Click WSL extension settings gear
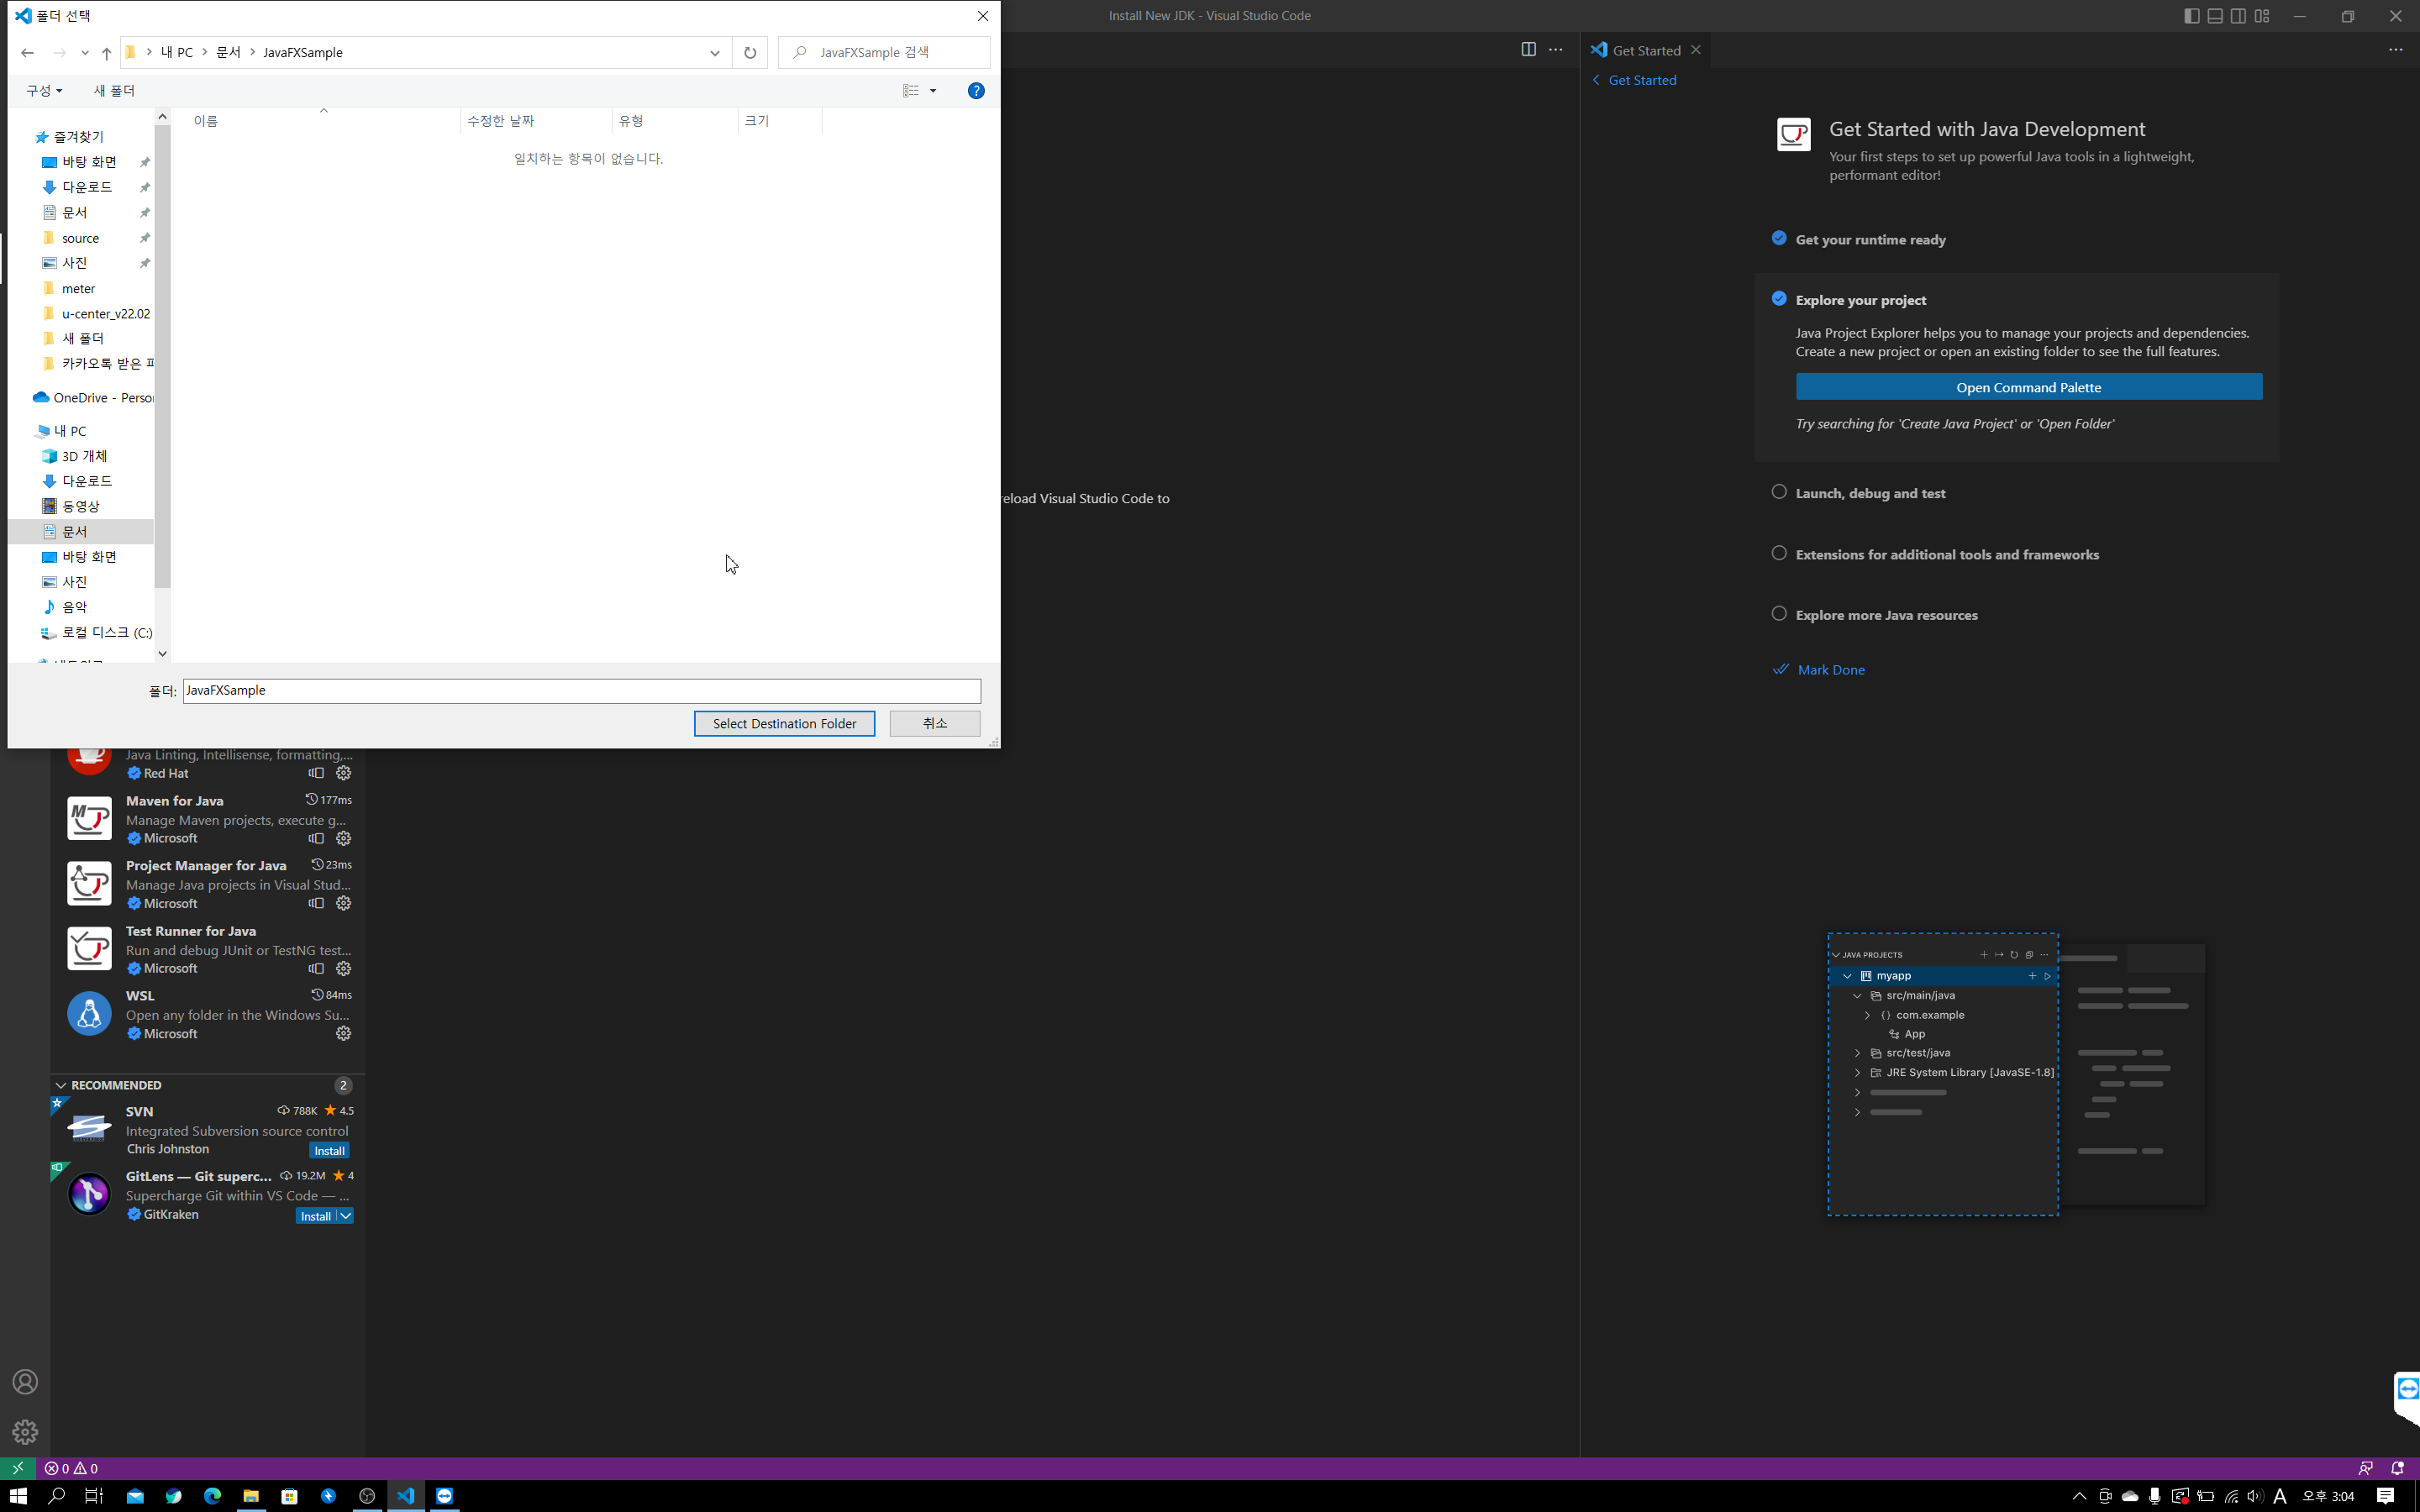Viewport: 2420px width, 1512px height. (343, 1033)
